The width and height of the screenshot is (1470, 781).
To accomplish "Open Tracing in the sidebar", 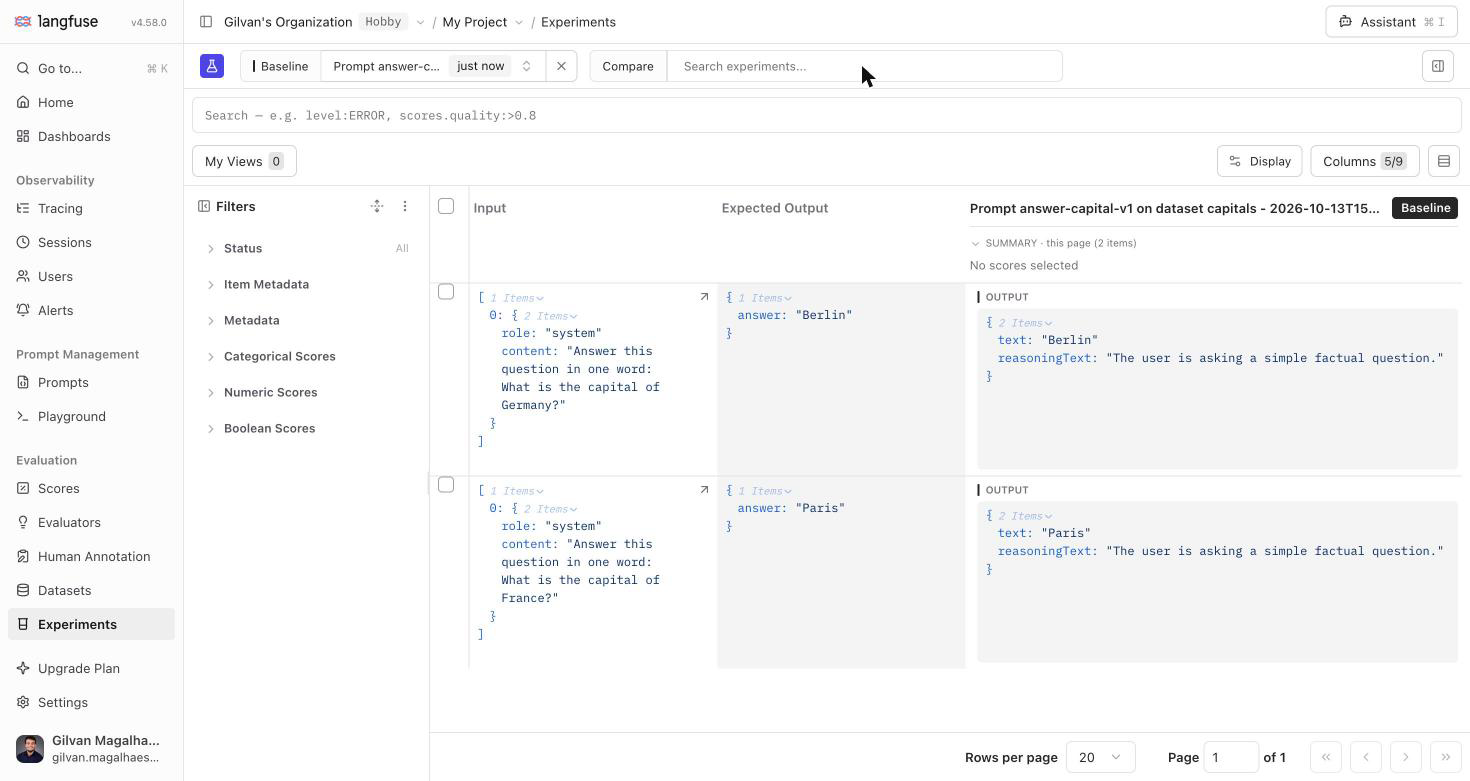I will tap(91, 208).
